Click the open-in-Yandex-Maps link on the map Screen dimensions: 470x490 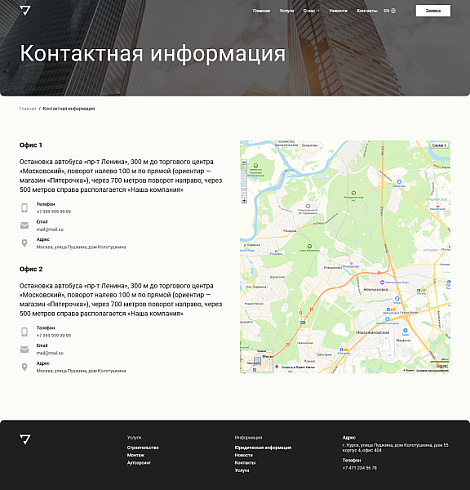pyautogui.click(x=295, y=367)
